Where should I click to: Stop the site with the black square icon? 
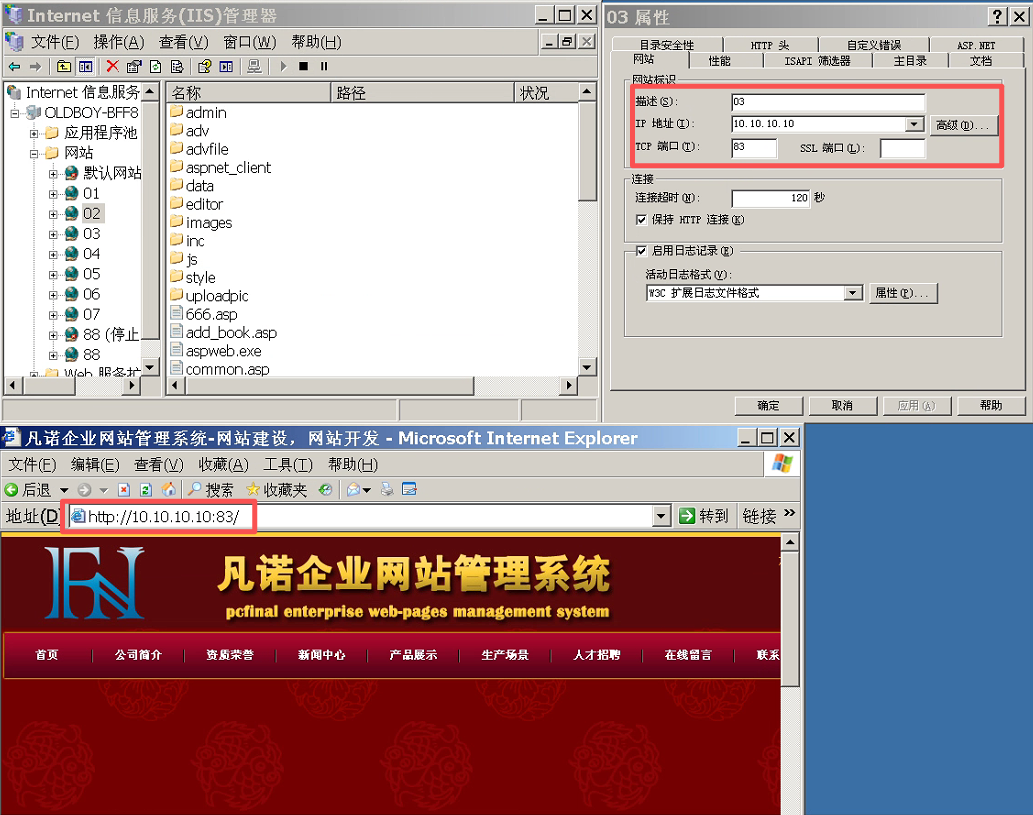click(303, 67)
